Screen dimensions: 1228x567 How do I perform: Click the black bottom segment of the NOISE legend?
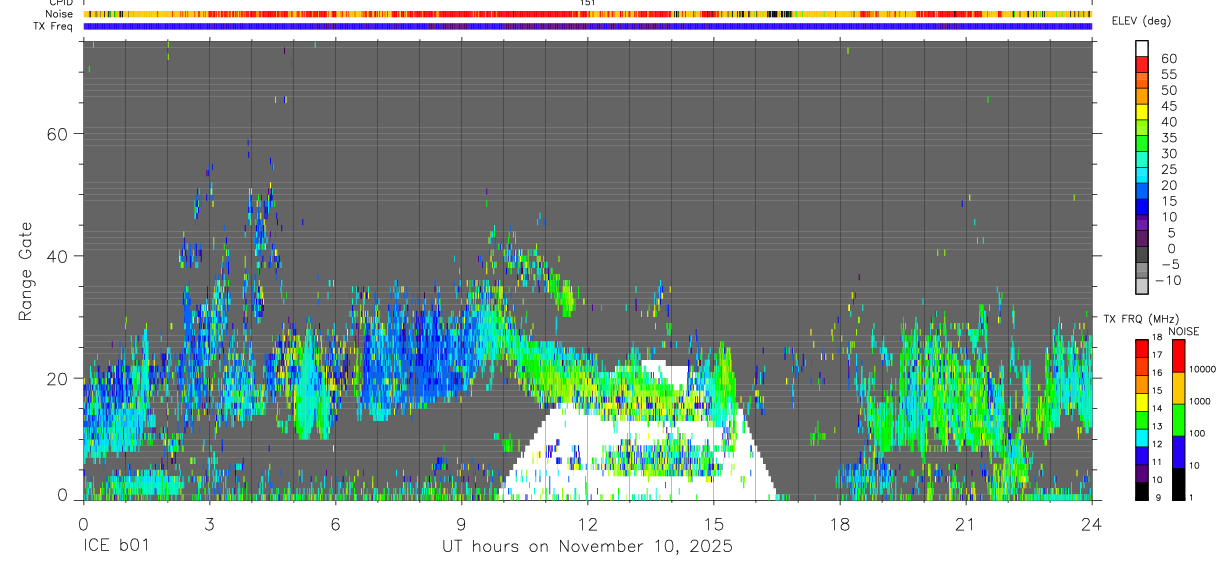(1179, 484)
